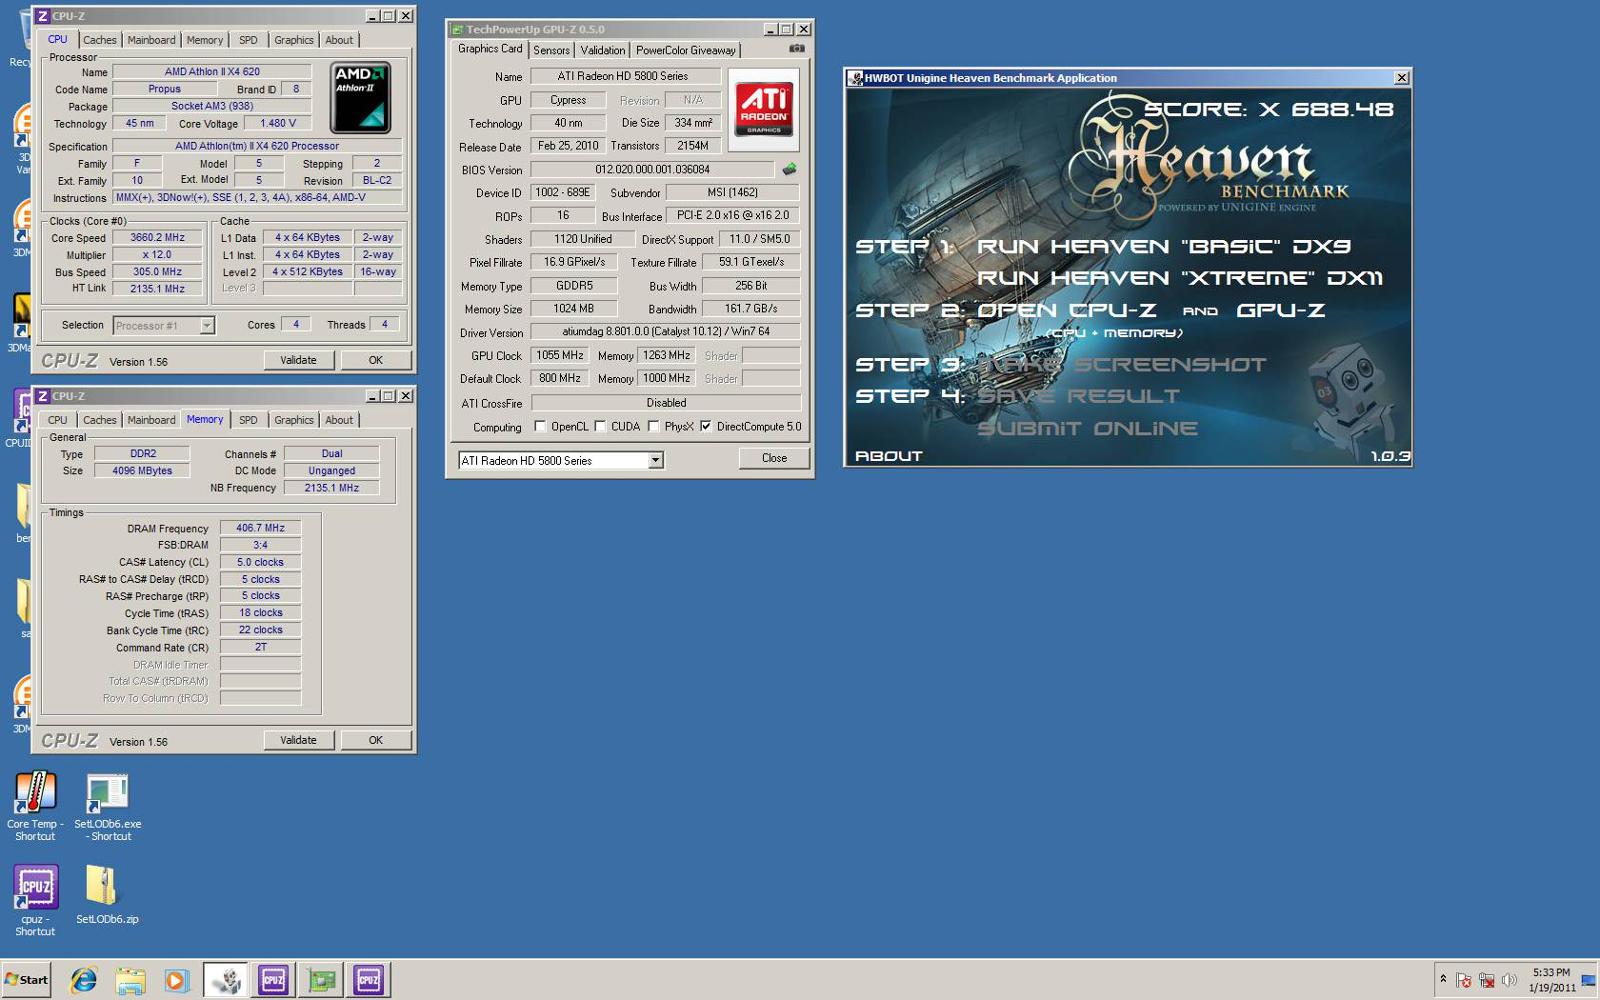Toggle the OpenCL checkbox in GPU-Z
The width and height of the screenshot is (1600, 1000).
(540, 427)
